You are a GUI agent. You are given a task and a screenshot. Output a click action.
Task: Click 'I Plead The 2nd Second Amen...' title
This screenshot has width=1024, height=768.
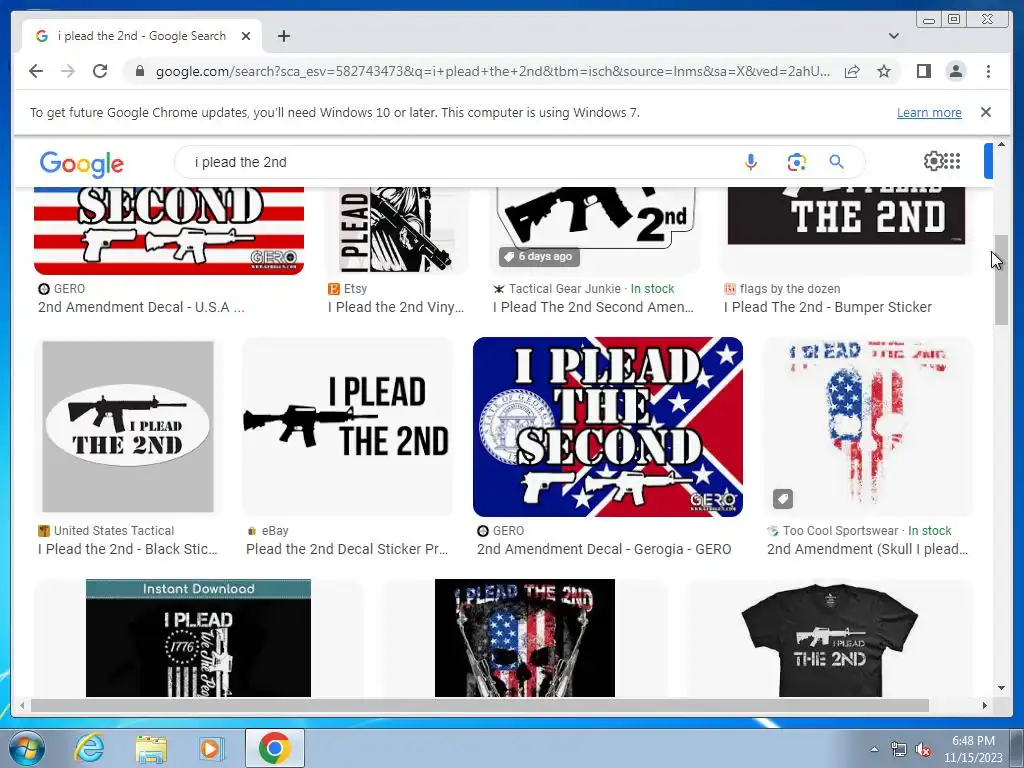[x=593, y=307]
